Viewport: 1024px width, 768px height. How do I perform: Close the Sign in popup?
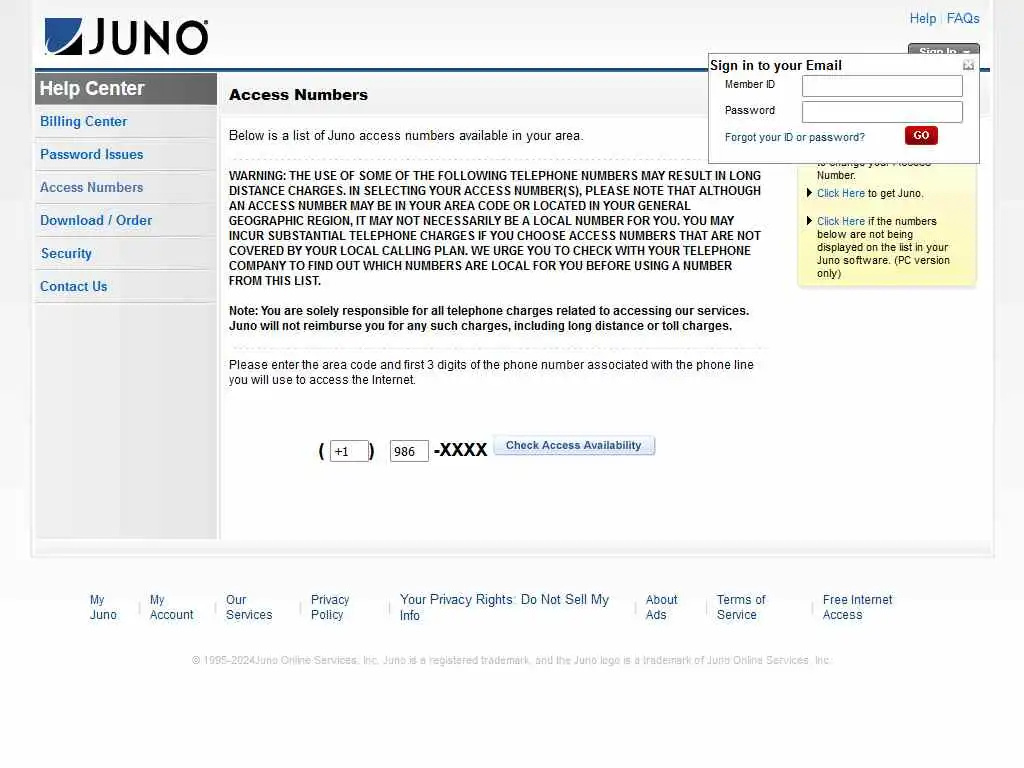click(968, 65)
